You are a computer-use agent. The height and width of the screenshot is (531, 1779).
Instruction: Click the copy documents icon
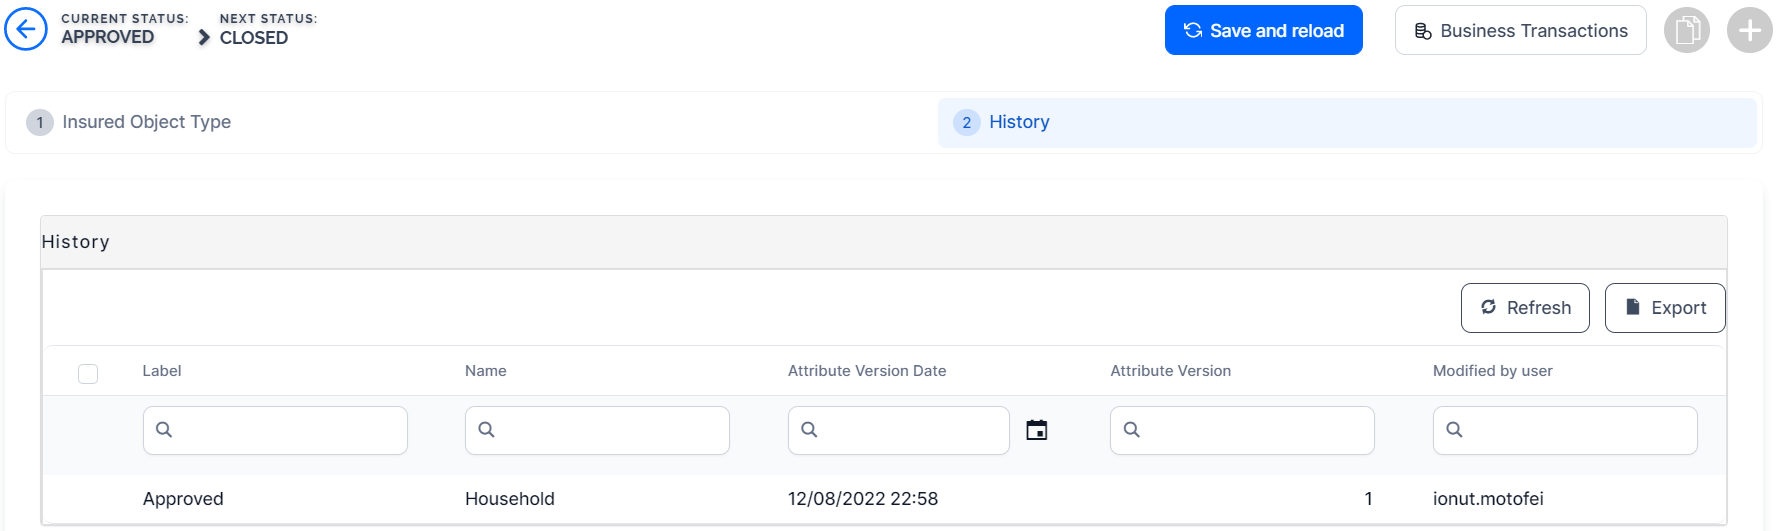(1686, 30)
